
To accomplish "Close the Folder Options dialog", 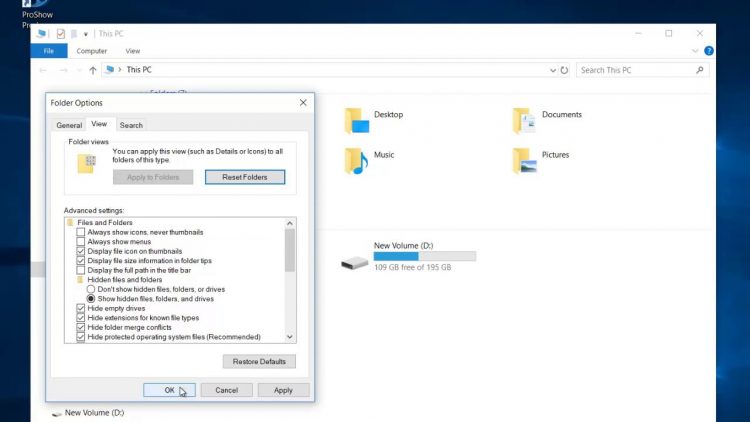I will (x=303, y=102).
